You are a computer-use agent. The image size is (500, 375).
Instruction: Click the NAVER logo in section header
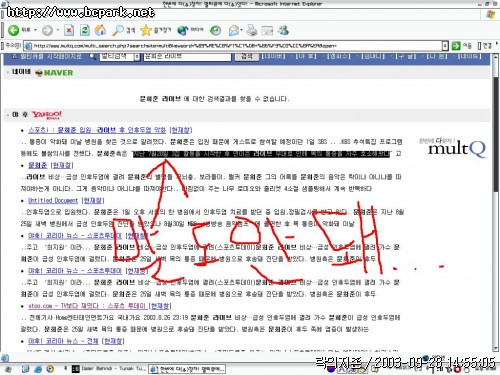click(x=54, y=73)
